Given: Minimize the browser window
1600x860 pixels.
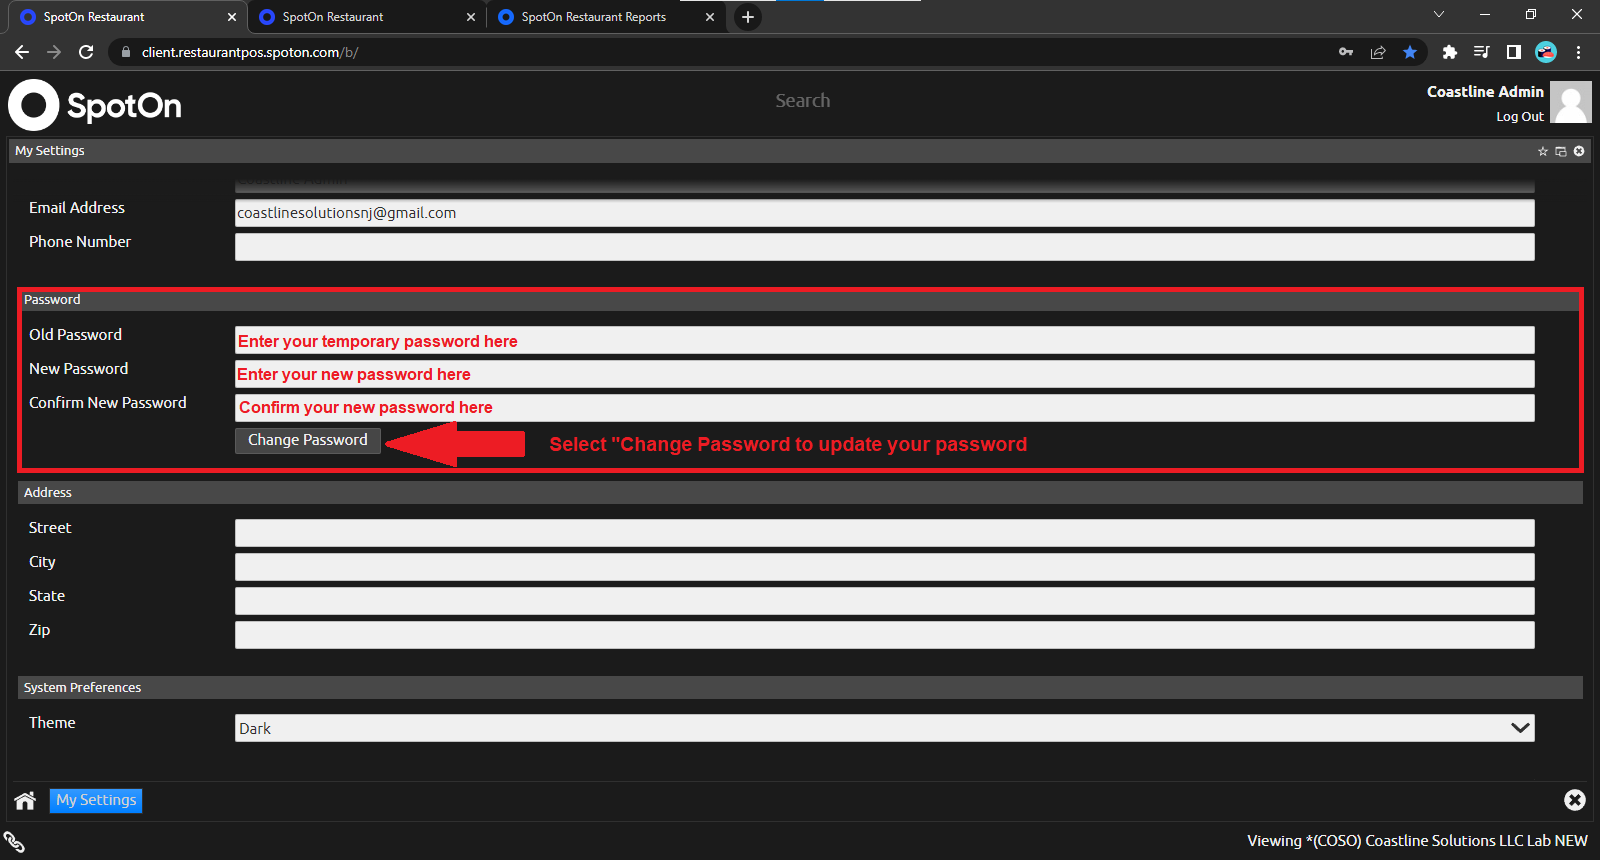Looking at the screenshot, I should (x=1485, y=14).
